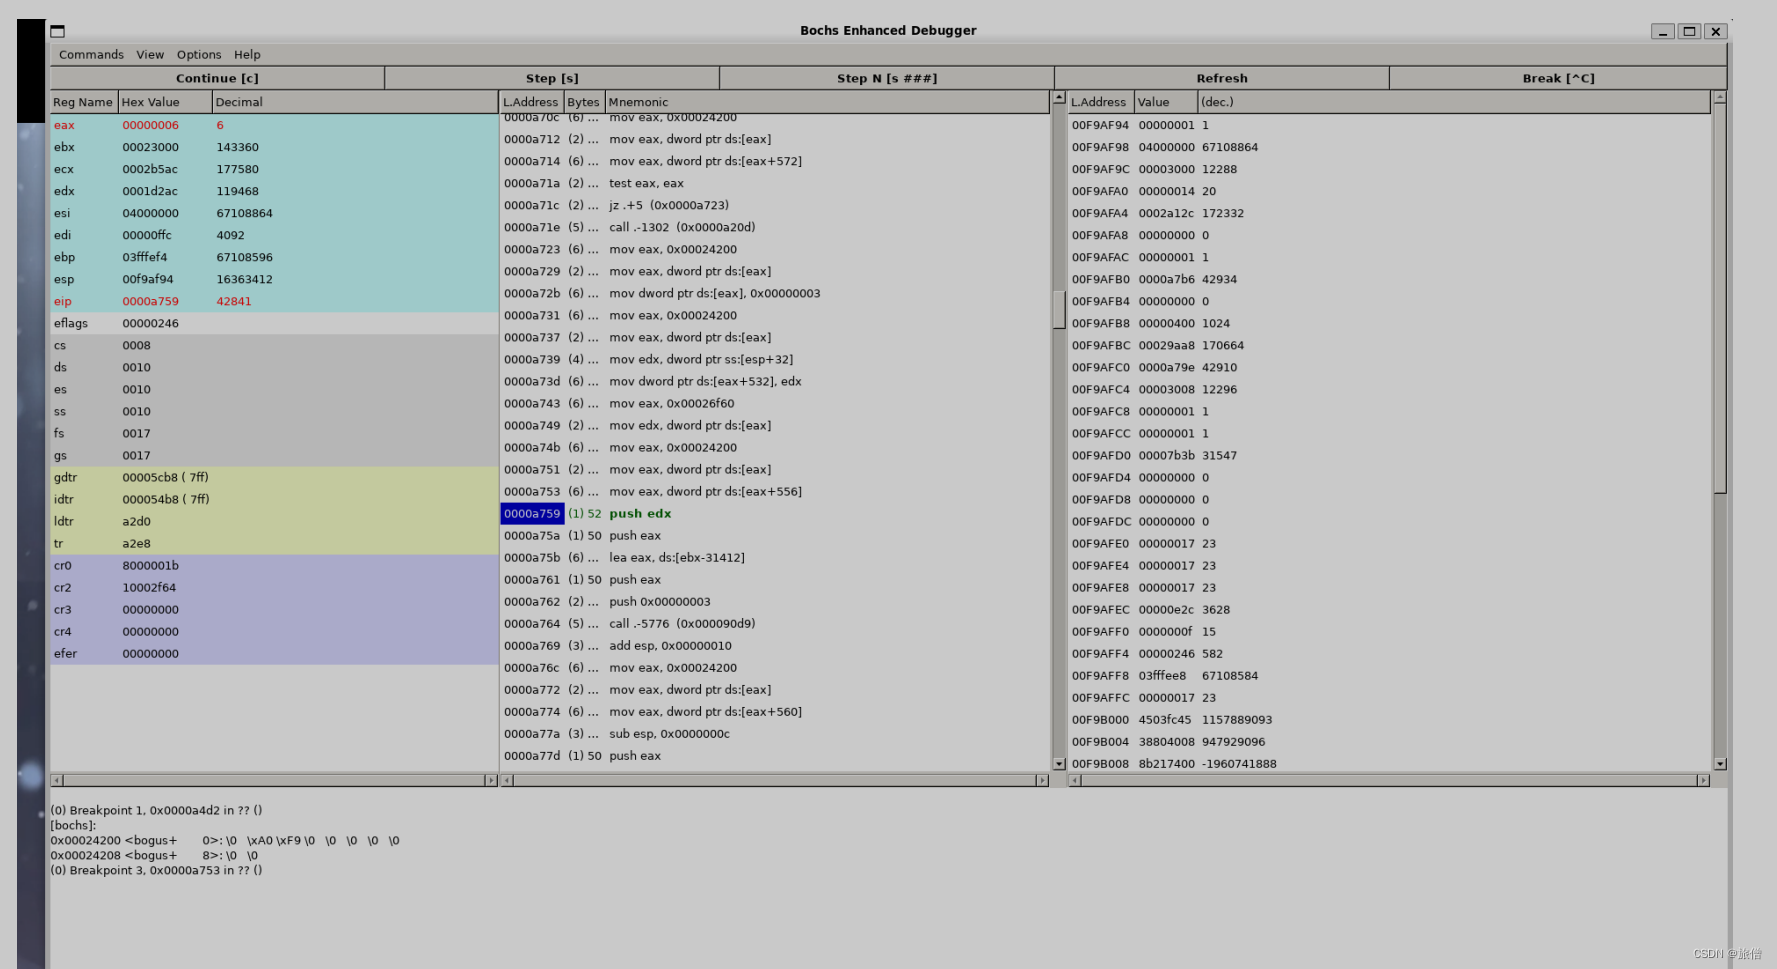Select instruction at address 0000a764
Viewport: 1777px width, 969px height.
pyautogui.click(x=775, y=623)
